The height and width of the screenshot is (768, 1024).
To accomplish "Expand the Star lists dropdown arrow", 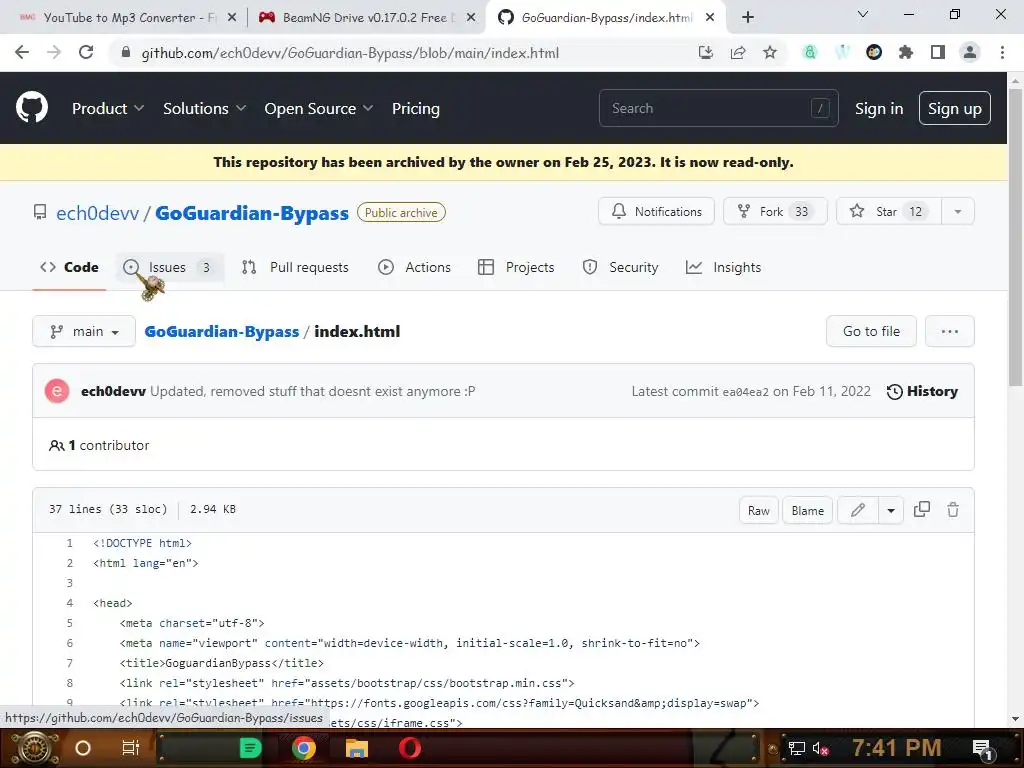I will click(x=957, y=212).
